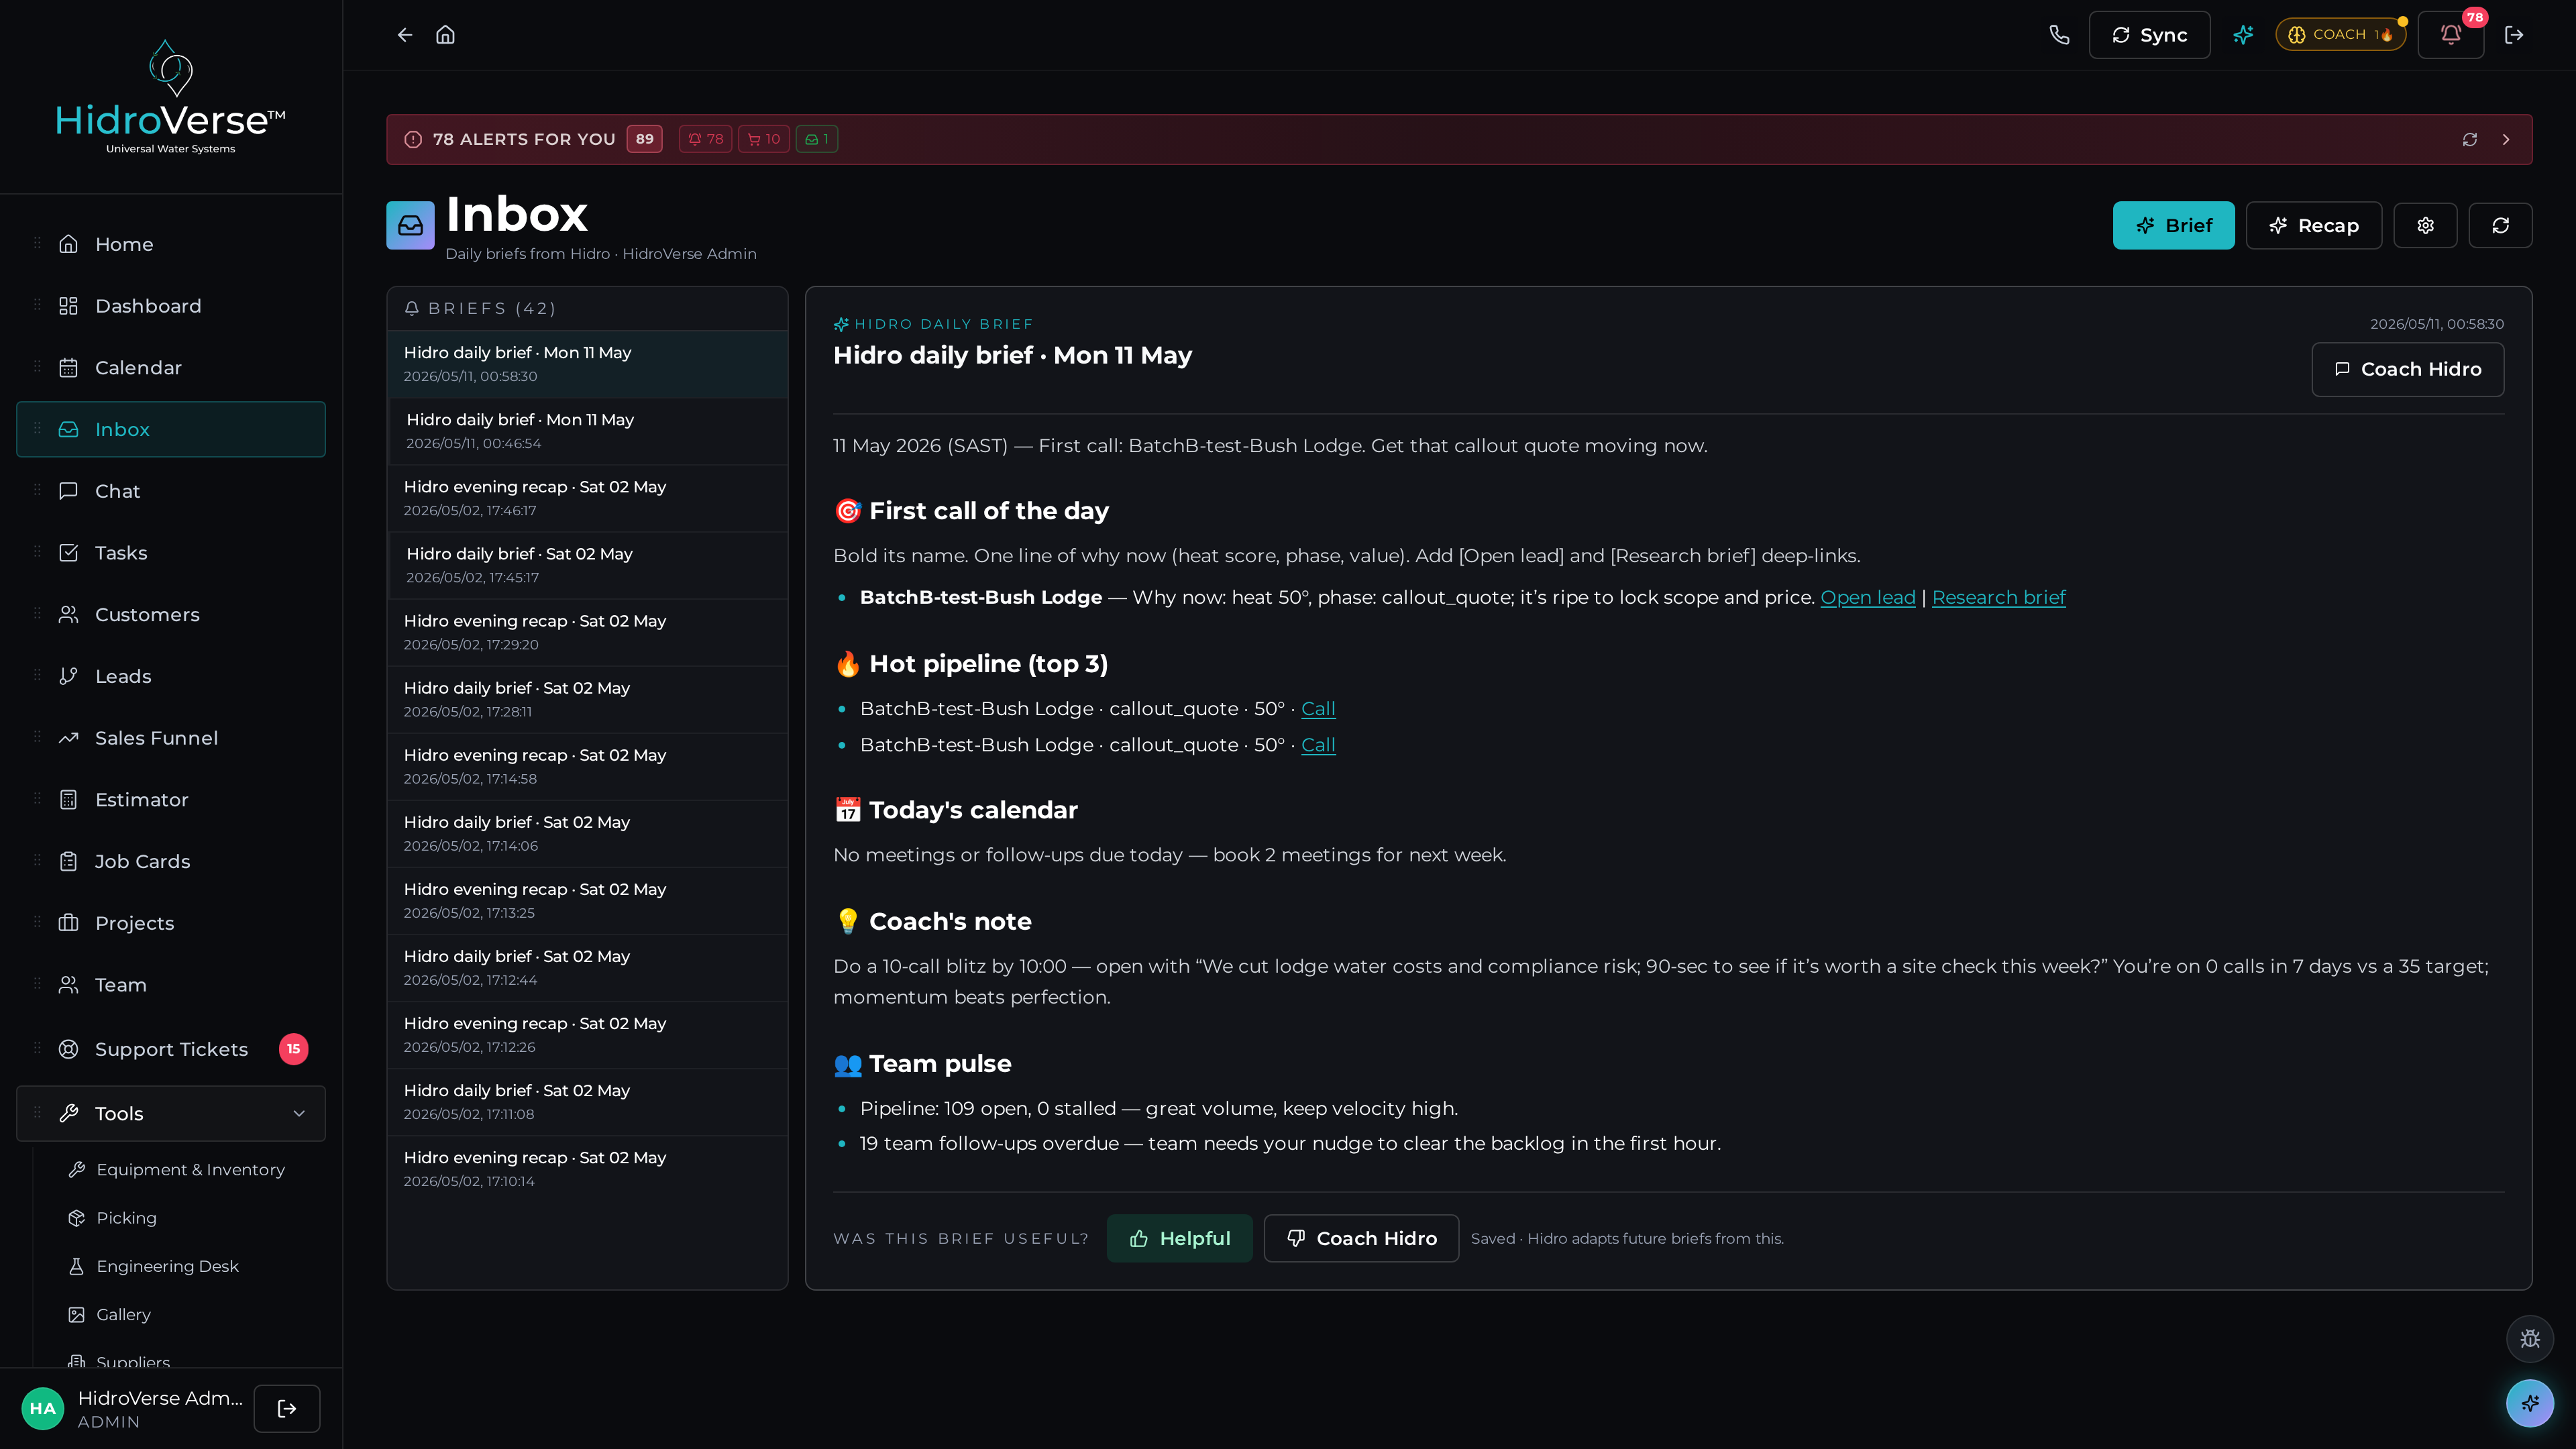The image size is (2576, 1449).
Task: Click the Helpful feedback button
Action: [1180, 1238]
